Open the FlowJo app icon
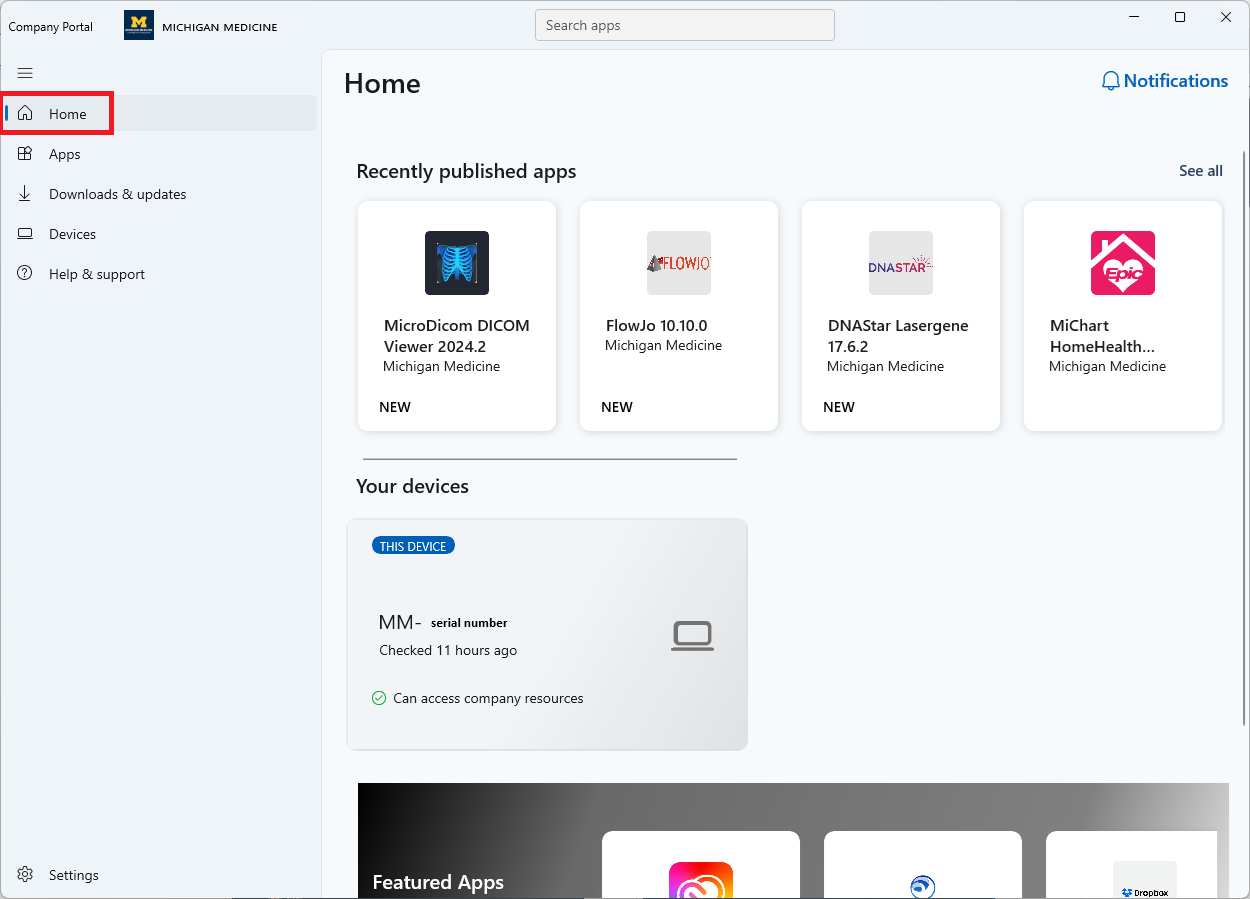The height and width of the screenshot is (899, 1250). point(679,263)
